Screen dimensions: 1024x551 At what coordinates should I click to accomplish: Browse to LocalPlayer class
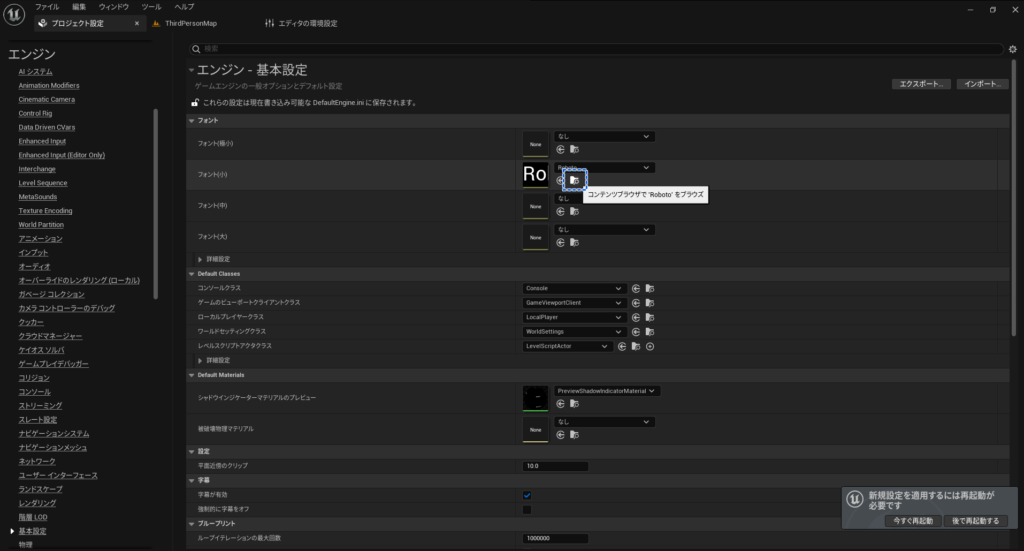[x=650, y=317]
